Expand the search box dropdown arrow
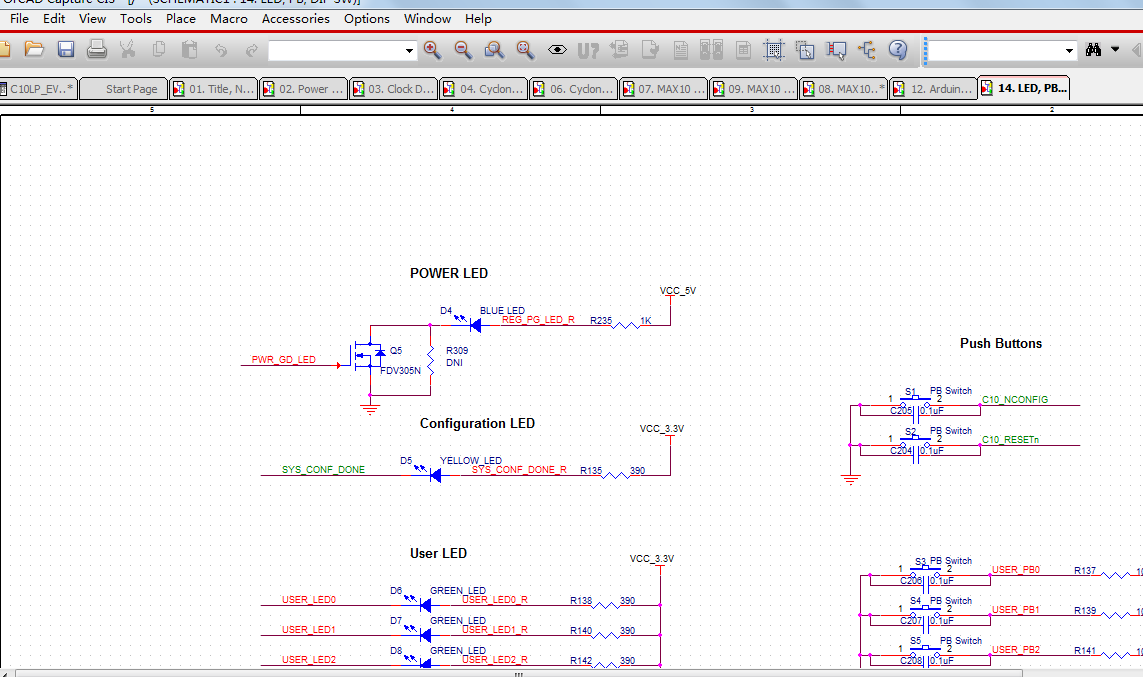This screenshot has width=1143, height=677. (1069, 50)
